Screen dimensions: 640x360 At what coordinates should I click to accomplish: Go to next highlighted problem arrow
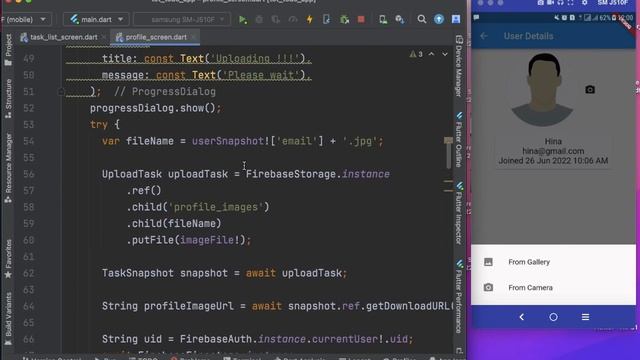pos(445,54)
